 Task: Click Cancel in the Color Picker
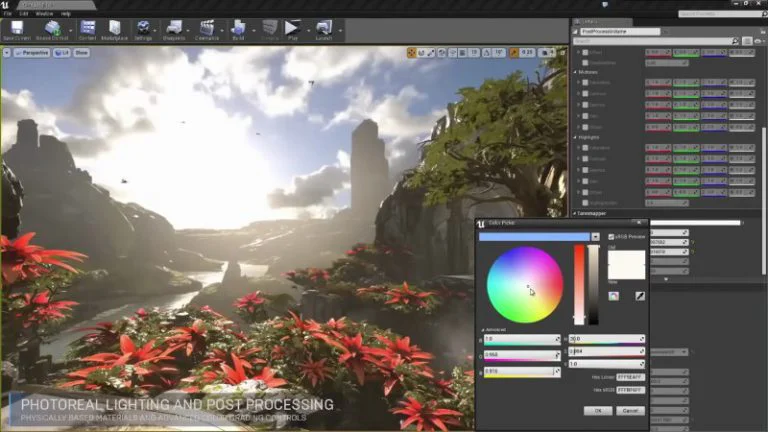pyautogui.click(x=629, y=410)
